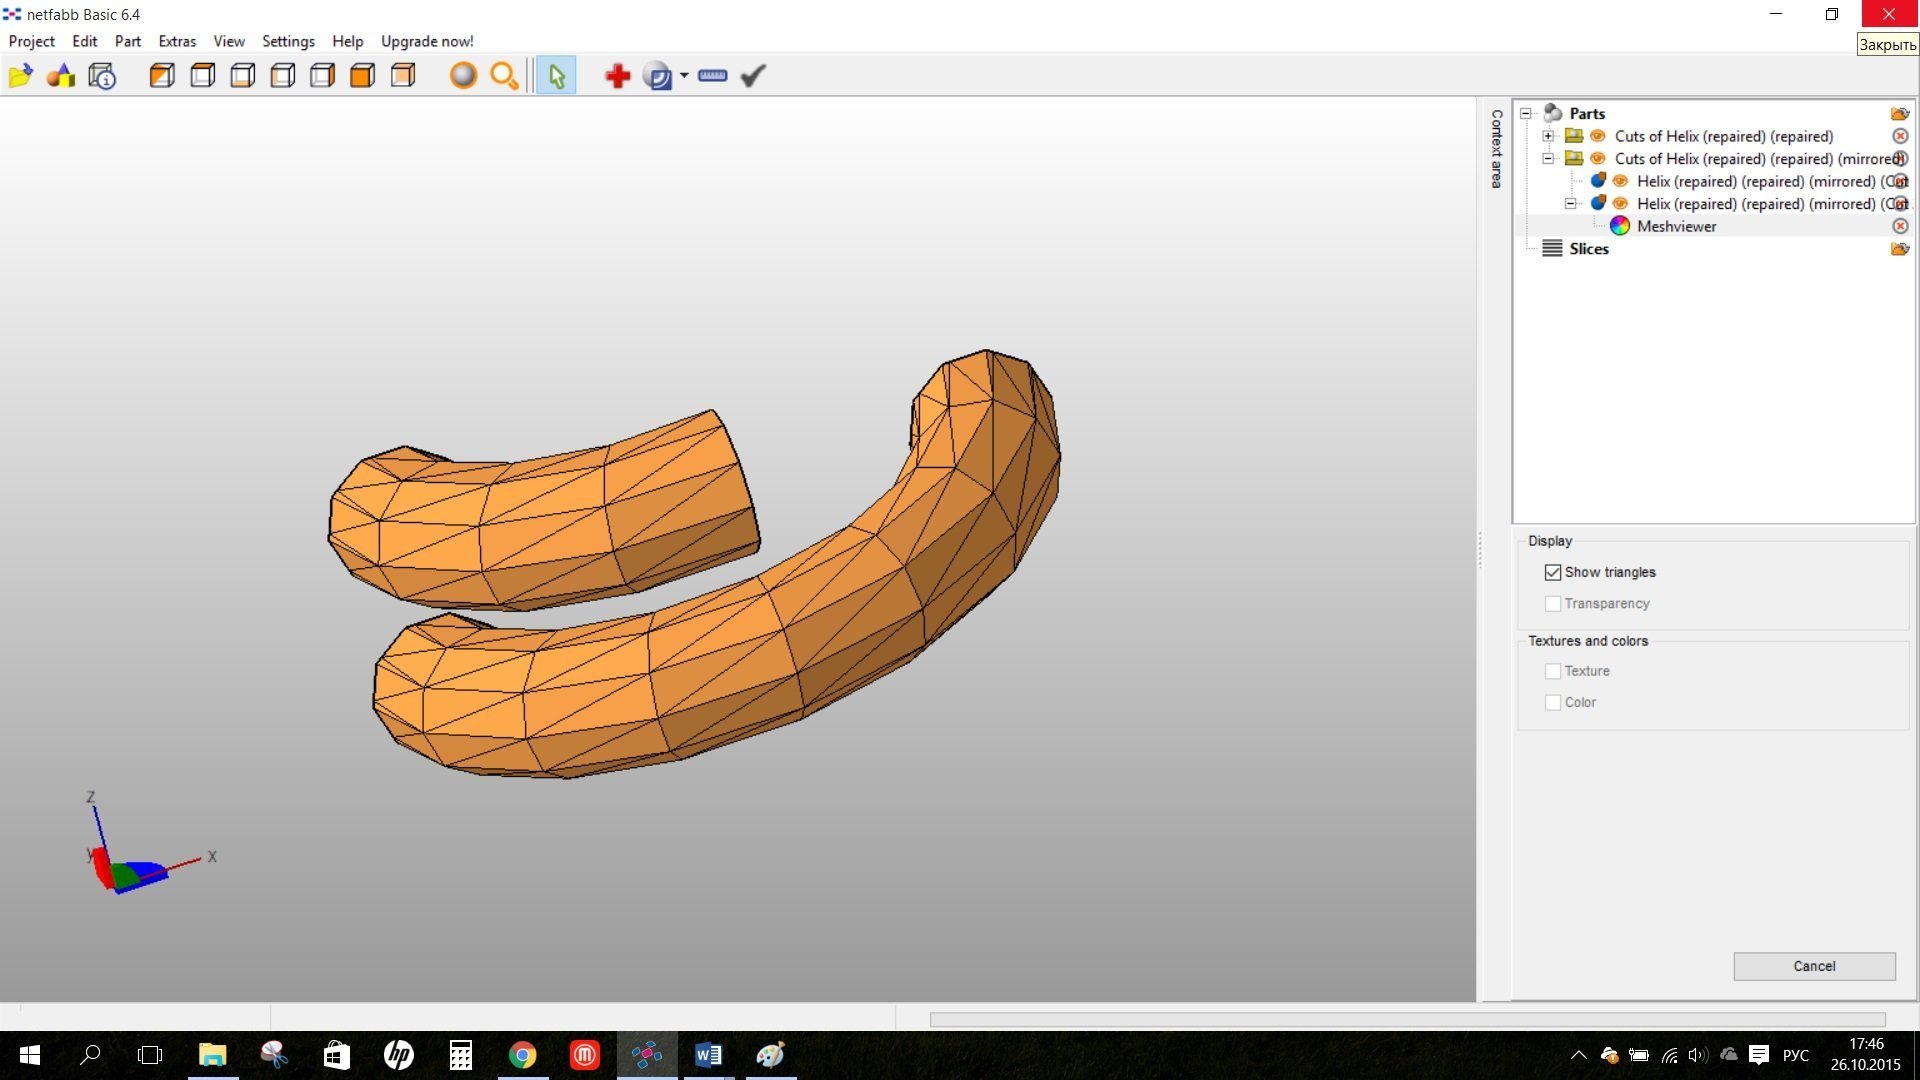Show hidden system tray icons chevron
Viewport: 1920px width, 1080px height.
click(x=1578, y=1055)
